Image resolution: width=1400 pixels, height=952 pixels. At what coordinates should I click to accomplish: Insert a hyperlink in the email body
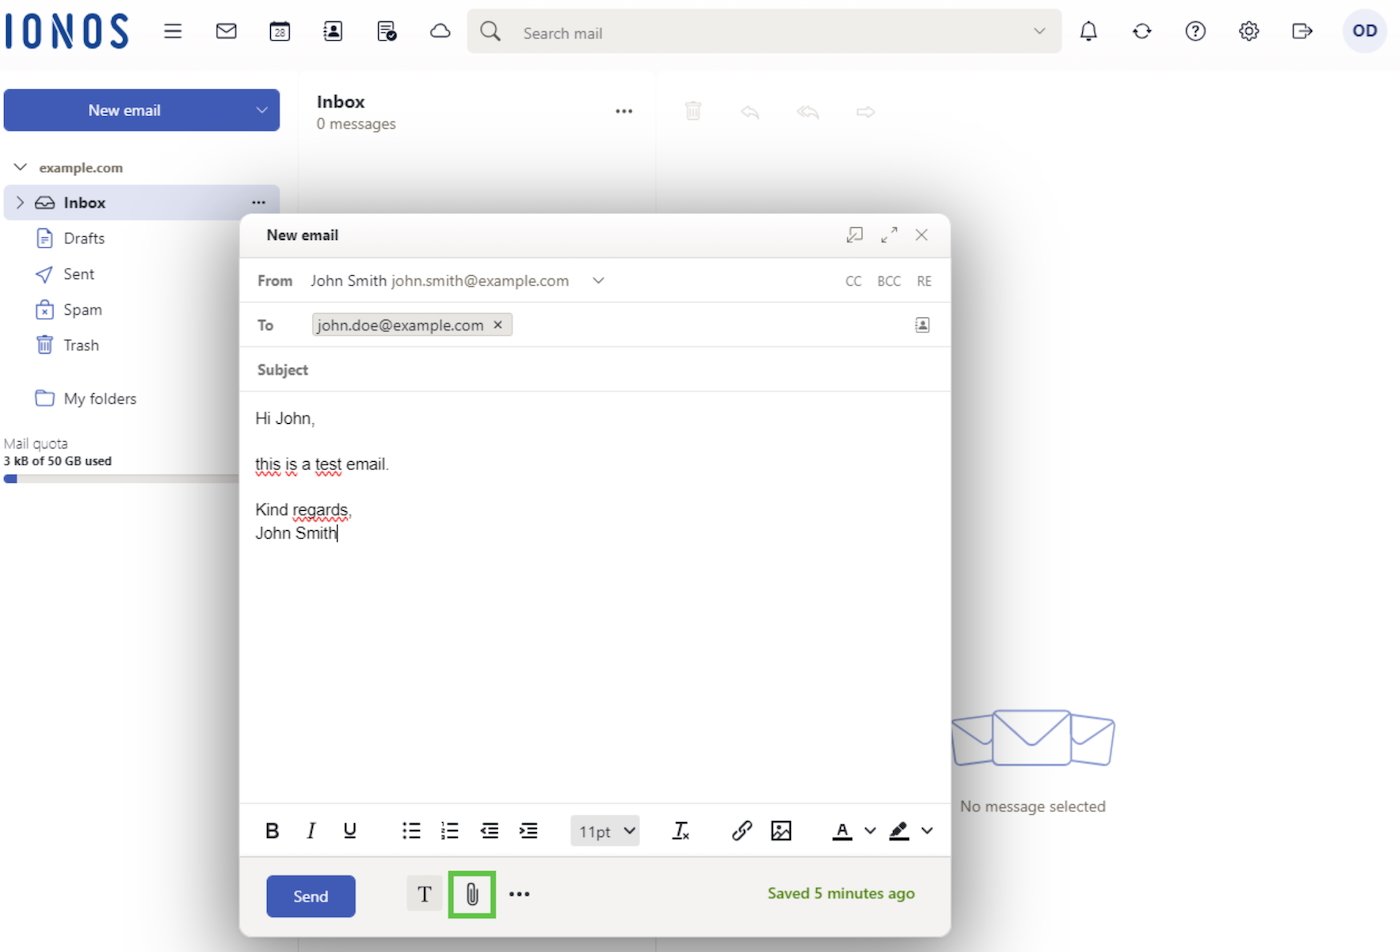[x=741, y=830]
